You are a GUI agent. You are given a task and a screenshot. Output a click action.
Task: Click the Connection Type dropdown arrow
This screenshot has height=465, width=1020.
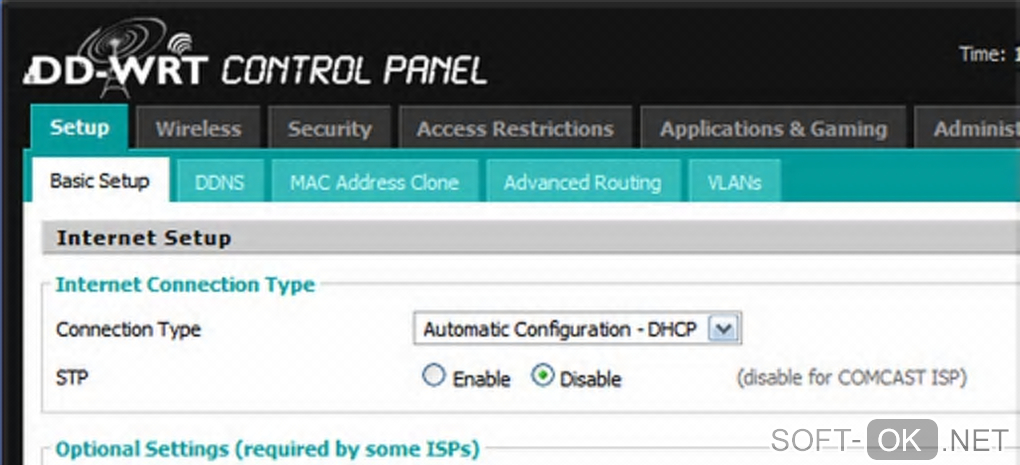pos(723,330)
